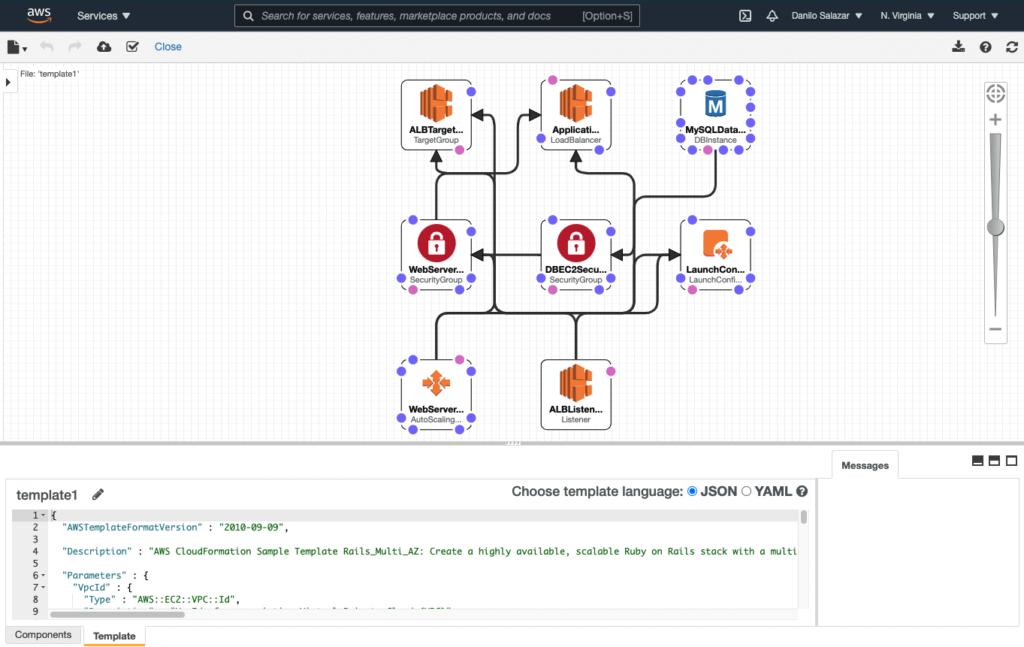Rename template1 using the pencil icon
The image size is (1024, 647).
coord(97,494)
